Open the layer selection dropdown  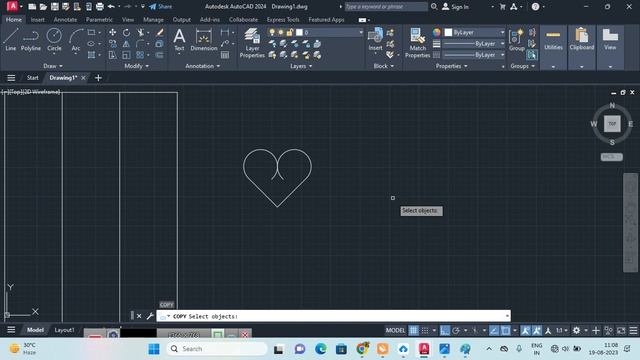tap(361, 32)
